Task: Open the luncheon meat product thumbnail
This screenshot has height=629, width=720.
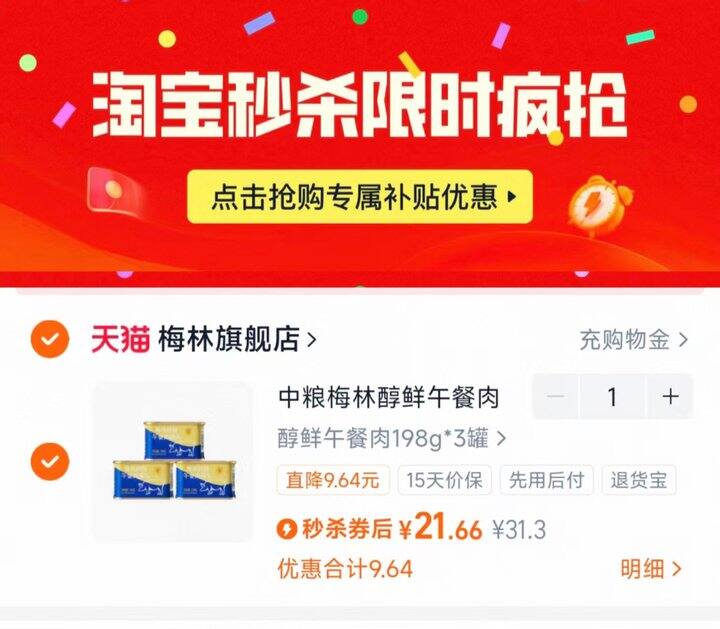Action: coord(174,461)
